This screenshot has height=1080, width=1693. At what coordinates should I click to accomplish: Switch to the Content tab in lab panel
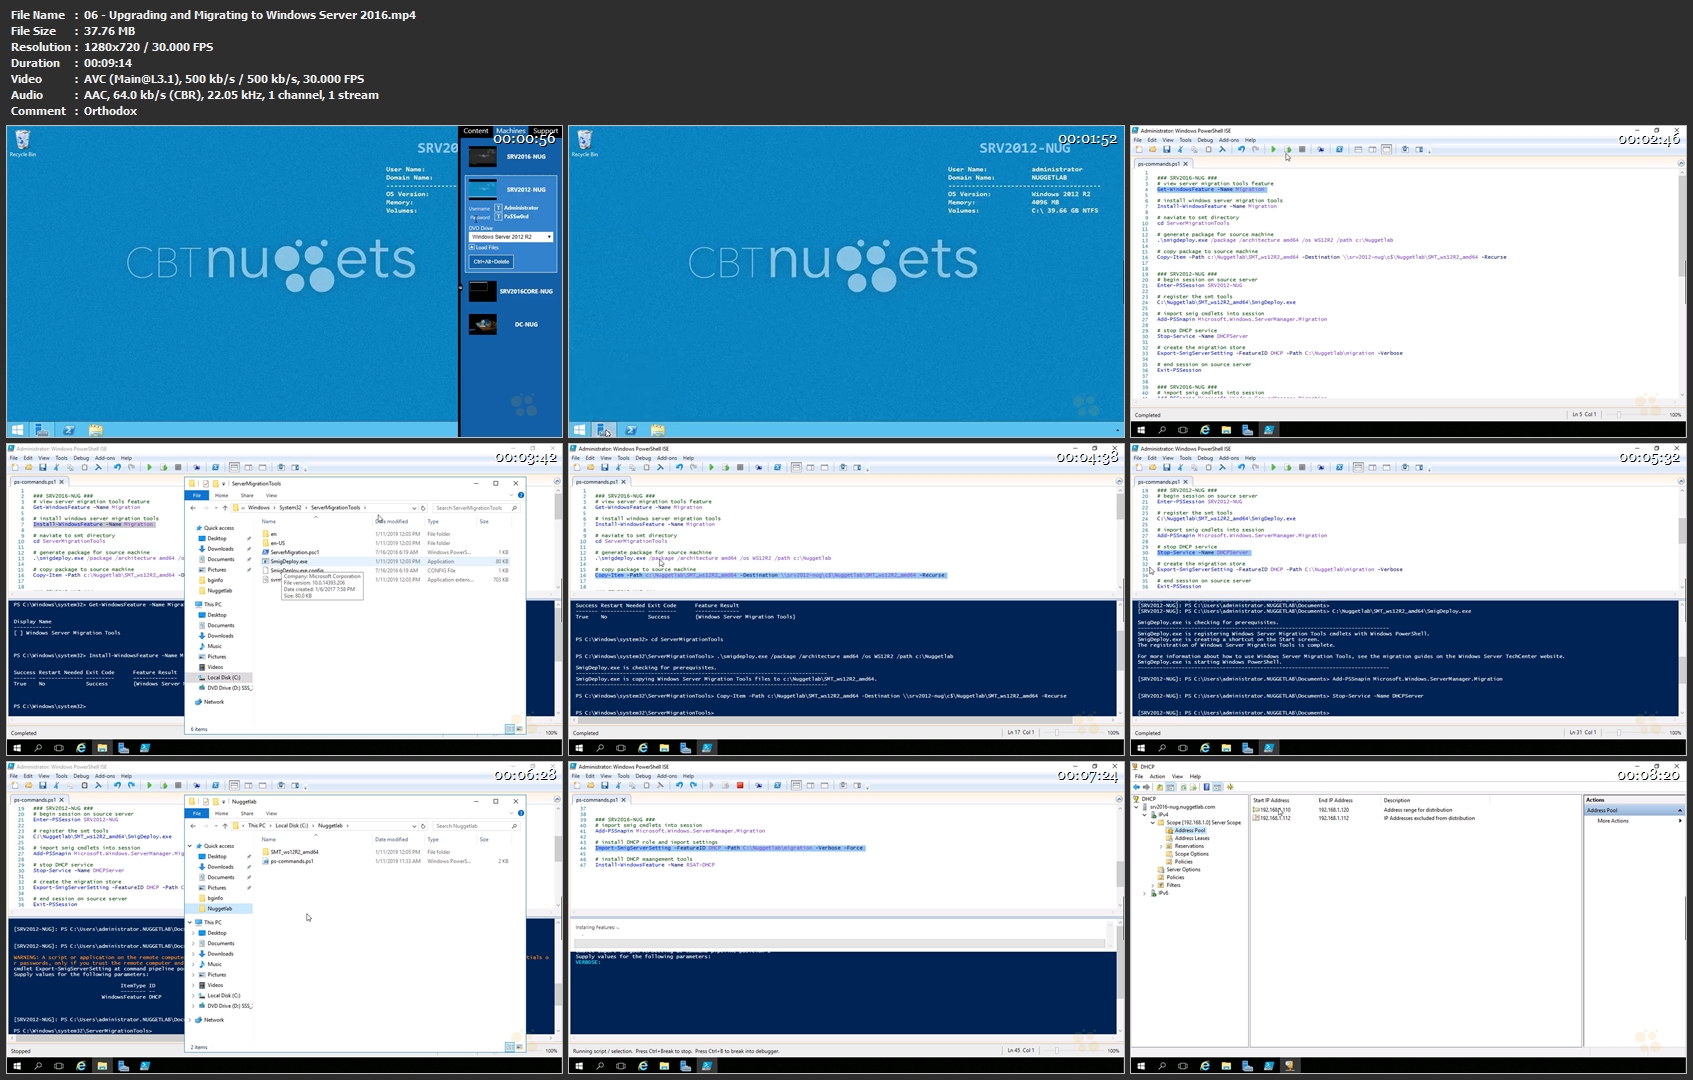click(476, 131)
